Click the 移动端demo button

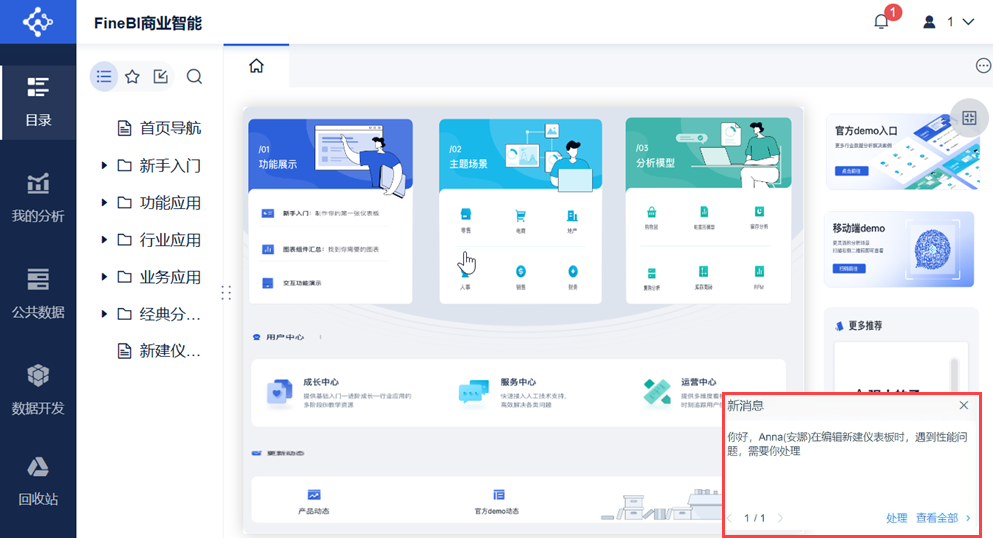point(849,268)
